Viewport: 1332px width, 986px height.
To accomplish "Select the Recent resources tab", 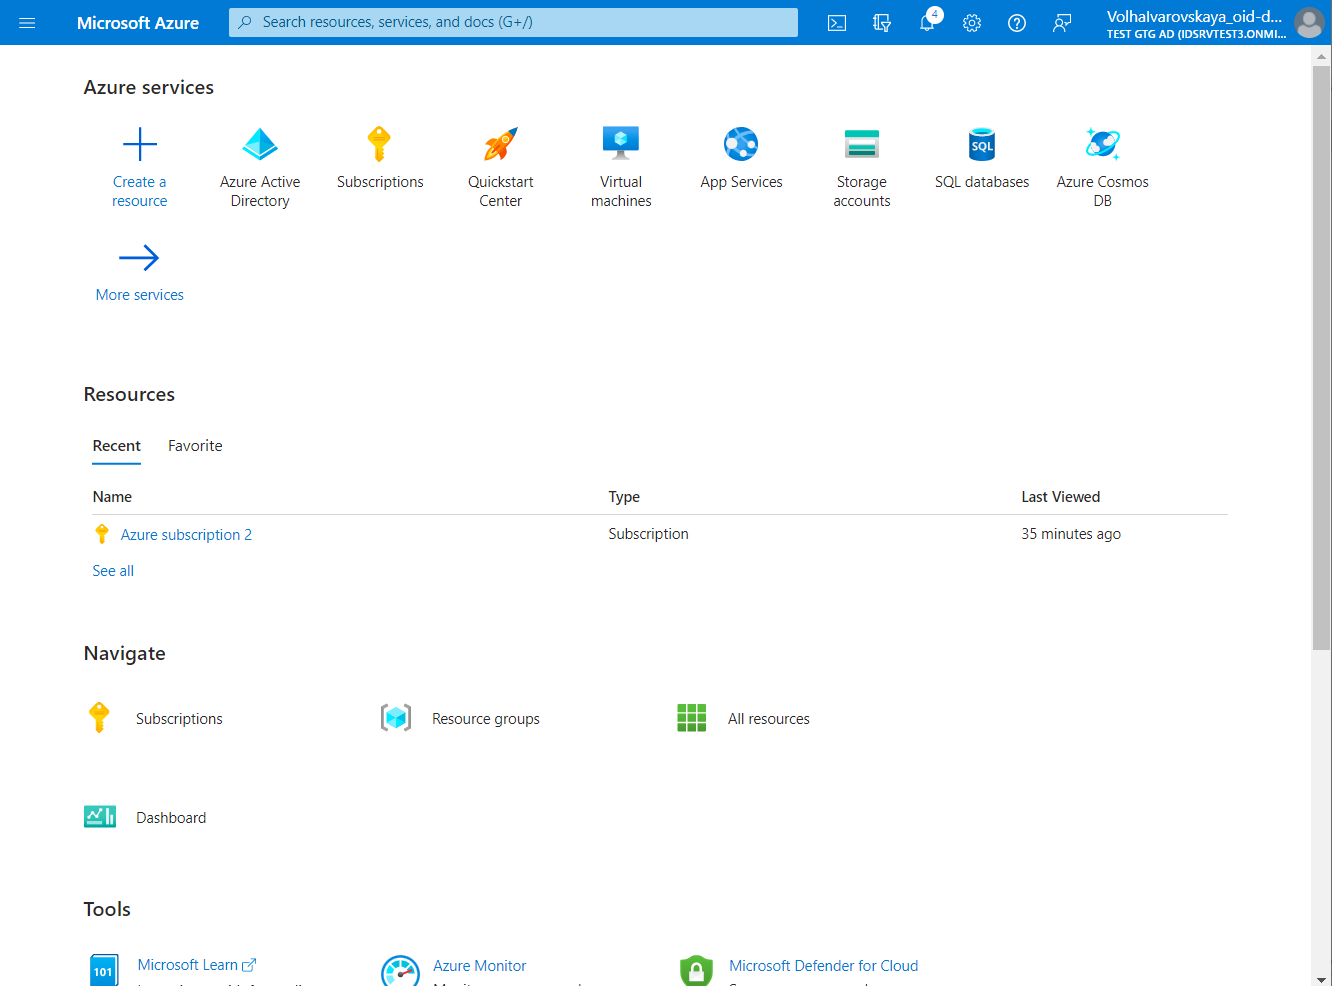I will tap(116, 445).
